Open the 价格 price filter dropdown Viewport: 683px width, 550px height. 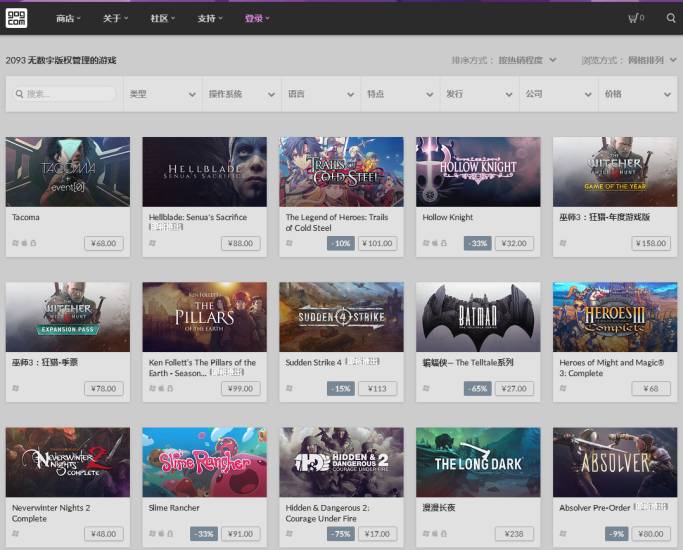[636, 94]
